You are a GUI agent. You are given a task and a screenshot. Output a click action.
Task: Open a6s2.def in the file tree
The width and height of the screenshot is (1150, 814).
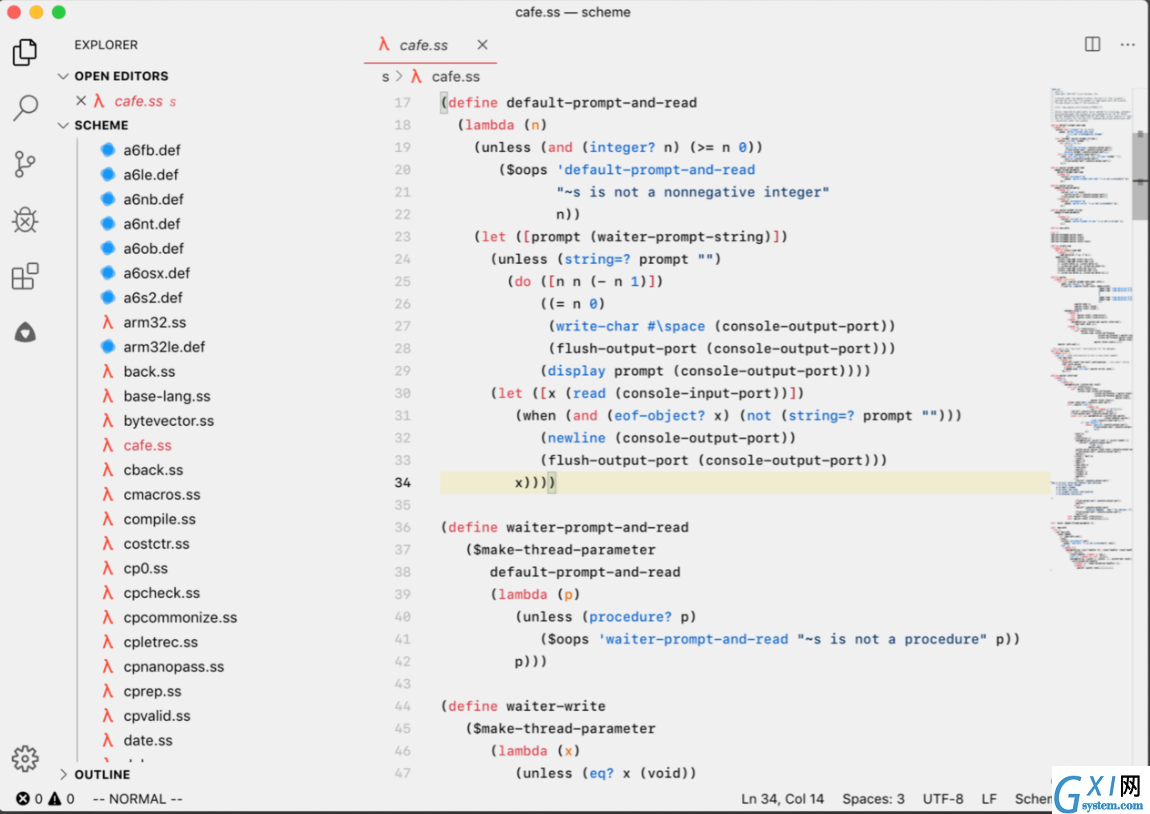[153, 298]
